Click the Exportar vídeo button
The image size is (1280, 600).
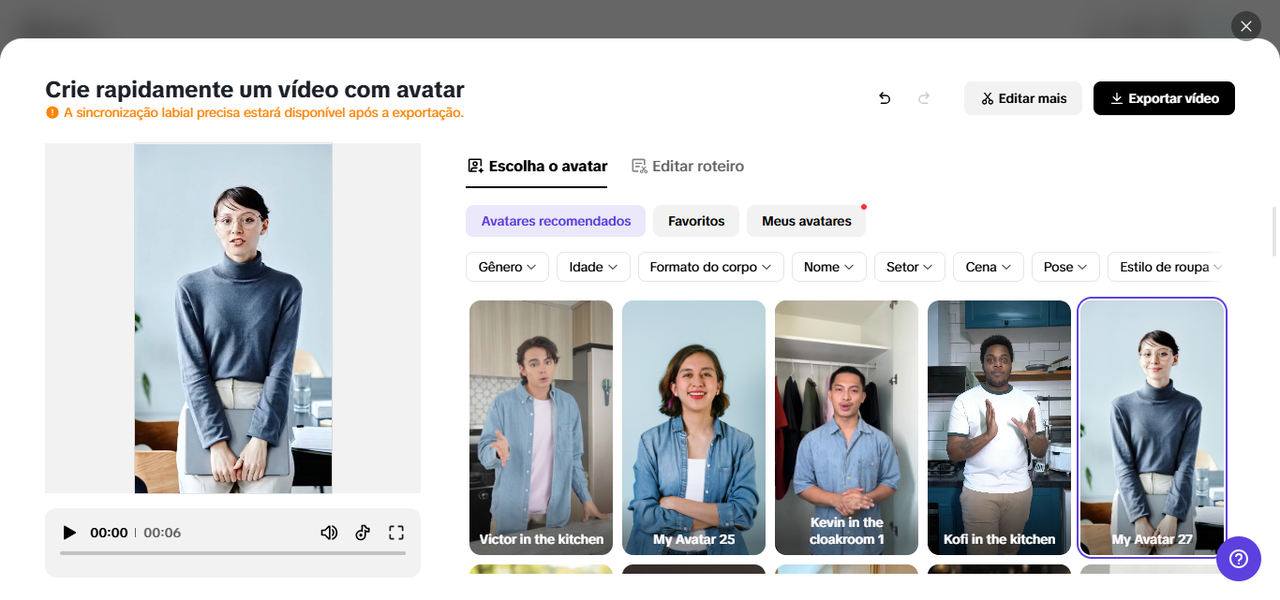pos(1163,98)
